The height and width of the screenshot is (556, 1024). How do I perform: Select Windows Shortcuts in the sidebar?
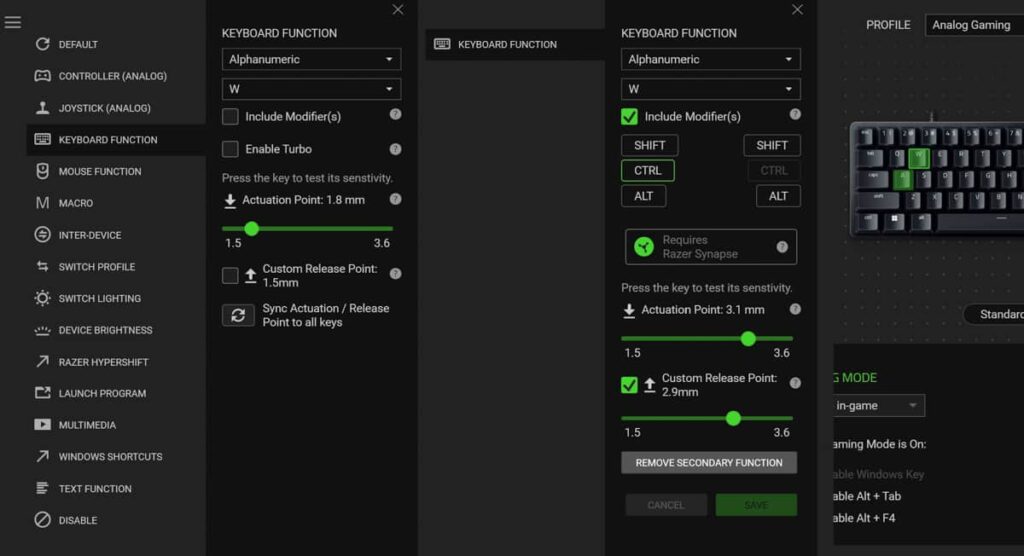click(110, 457)
